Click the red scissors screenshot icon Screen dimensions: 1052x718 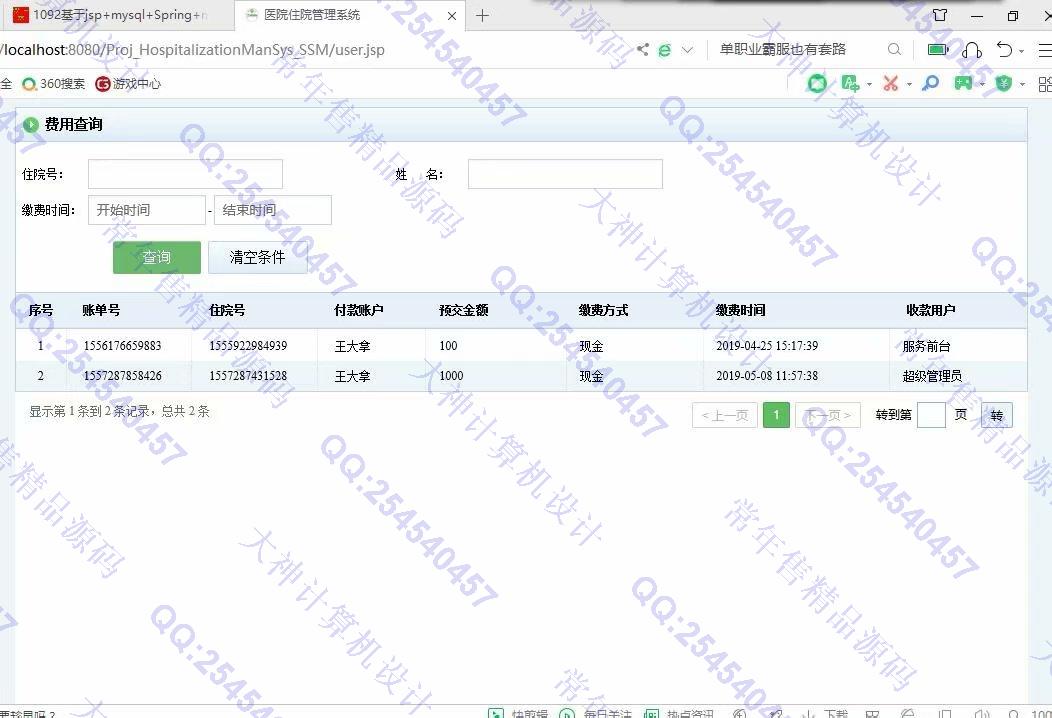890,83
